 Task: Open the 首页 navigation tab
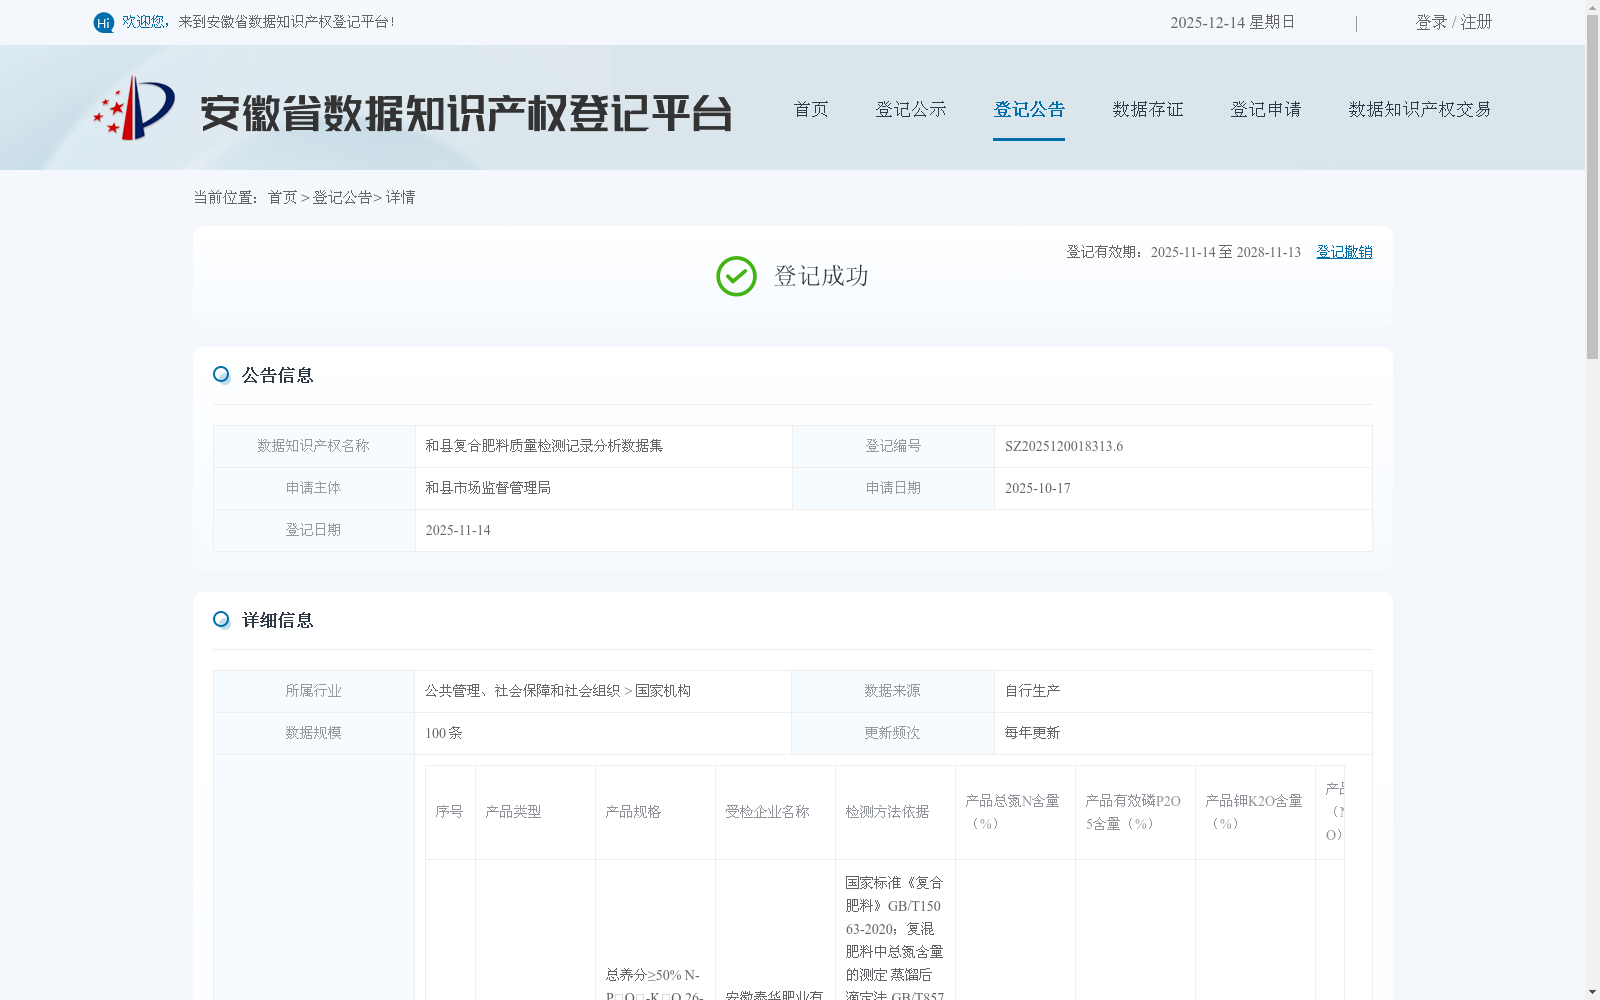[811, 109]
